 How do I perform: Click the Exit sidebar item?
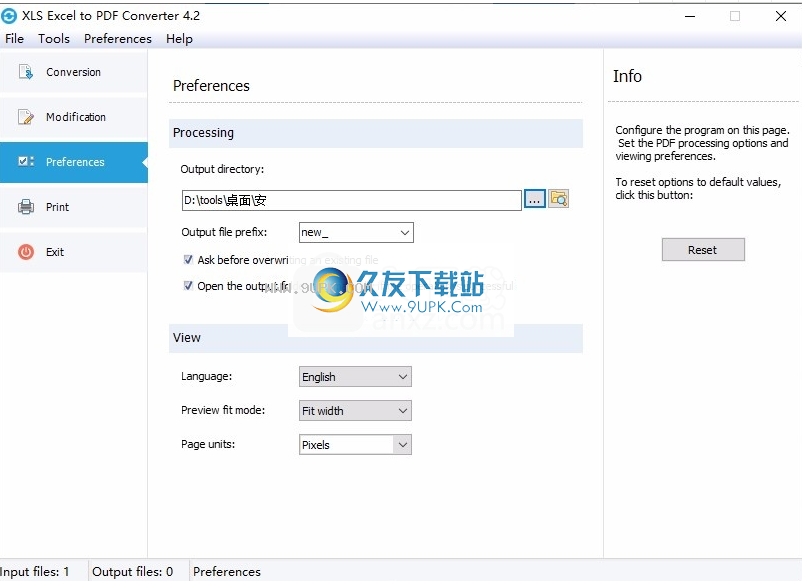tap(74, 252)
